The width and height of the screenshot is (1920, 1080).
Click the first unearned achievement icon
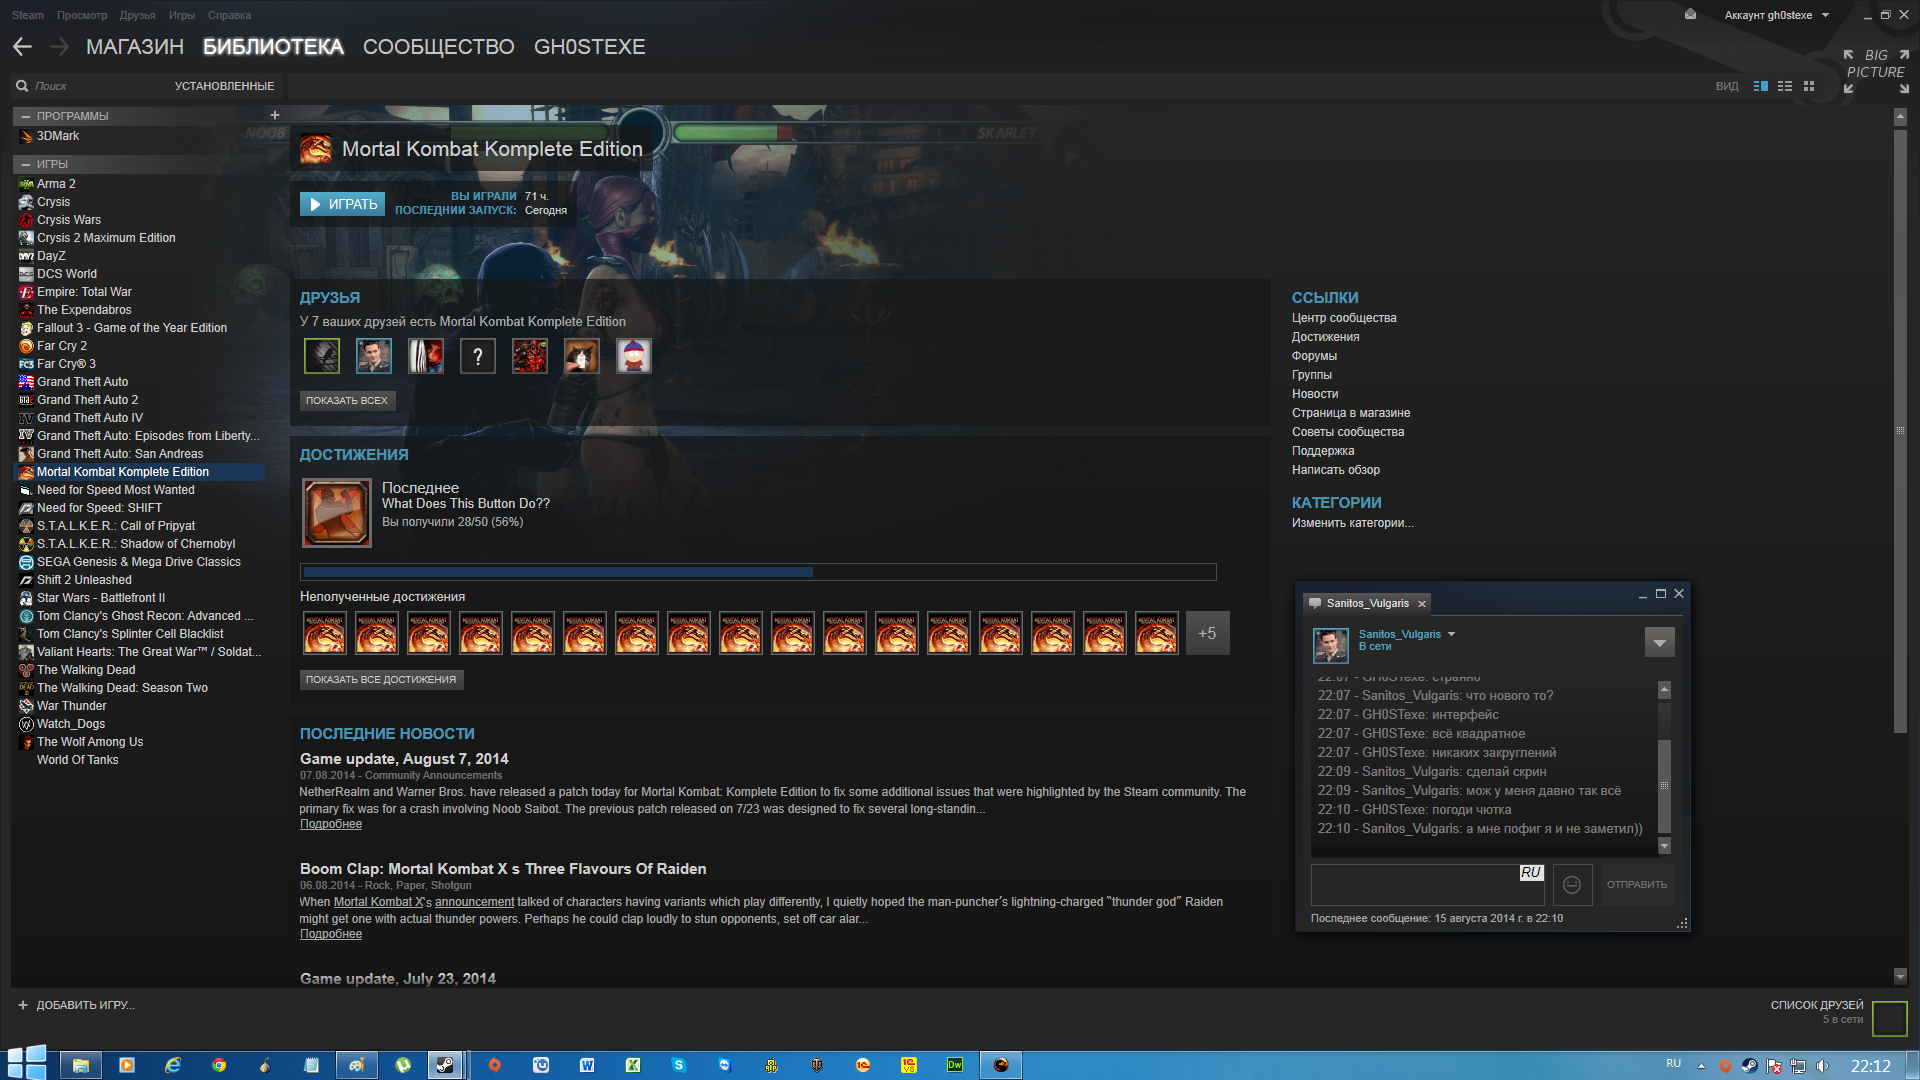324,633
